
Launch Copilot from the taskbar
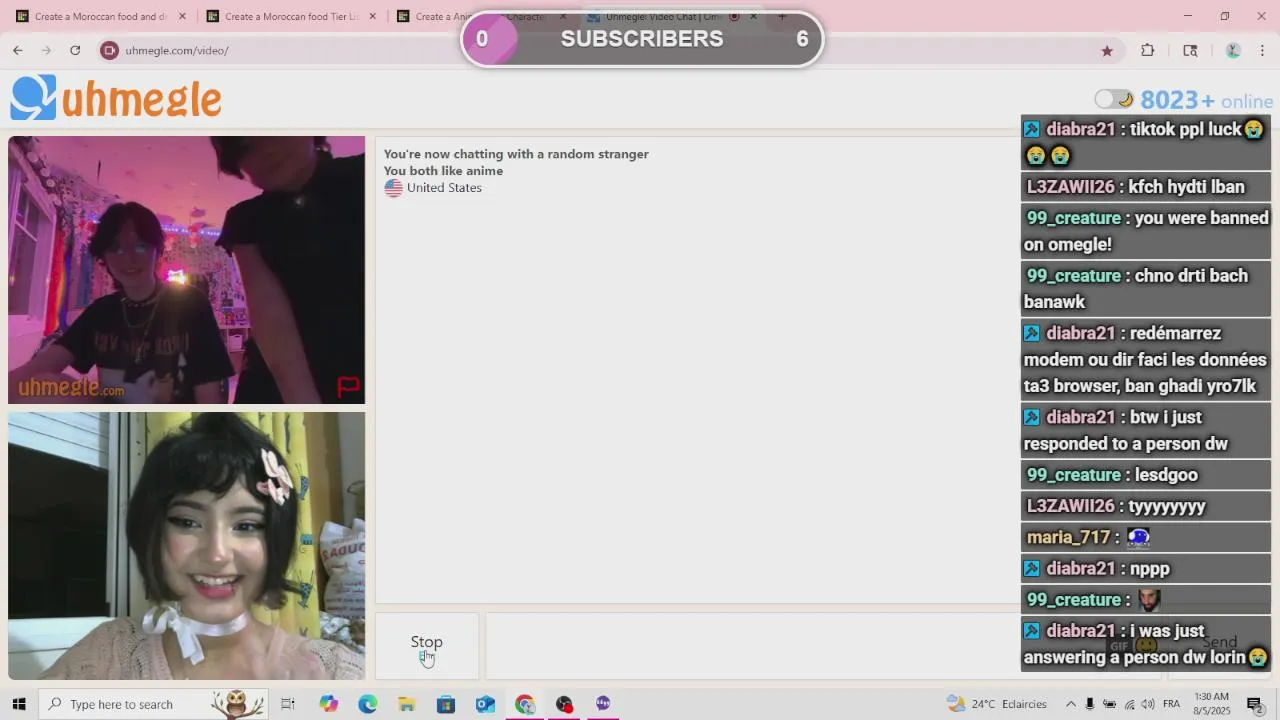coord(328,704)
